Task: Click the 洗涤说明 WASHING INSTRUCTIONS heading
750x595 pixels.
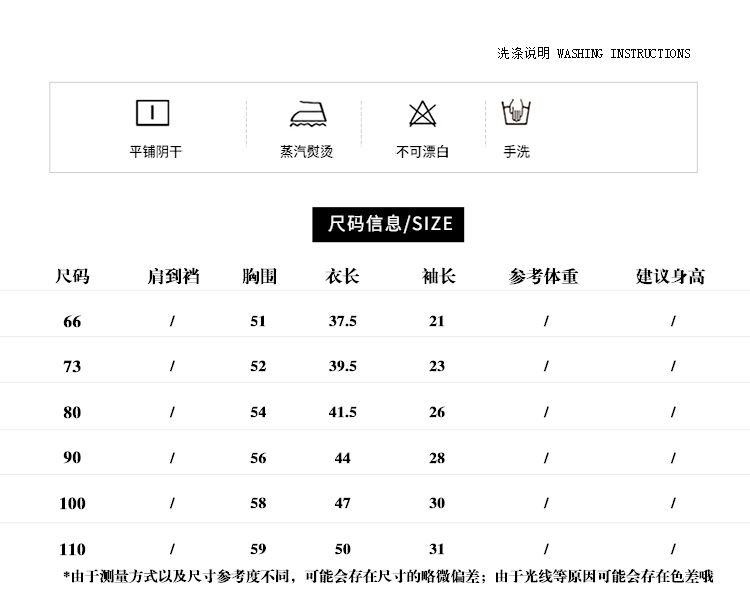Action: 594,53
